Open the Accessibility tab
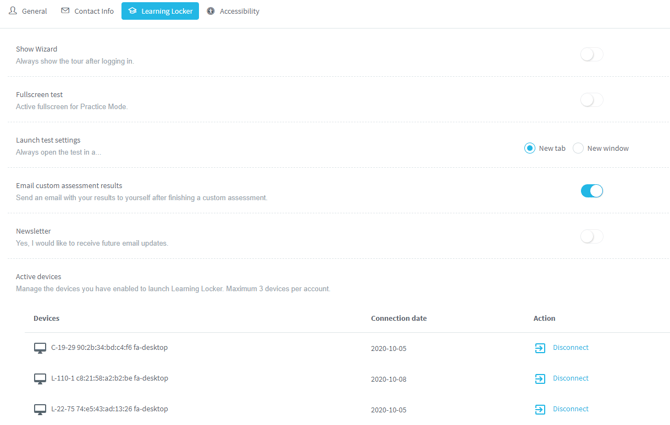The width and height of the screenshot is (670, 425). (x=233, y=11)
